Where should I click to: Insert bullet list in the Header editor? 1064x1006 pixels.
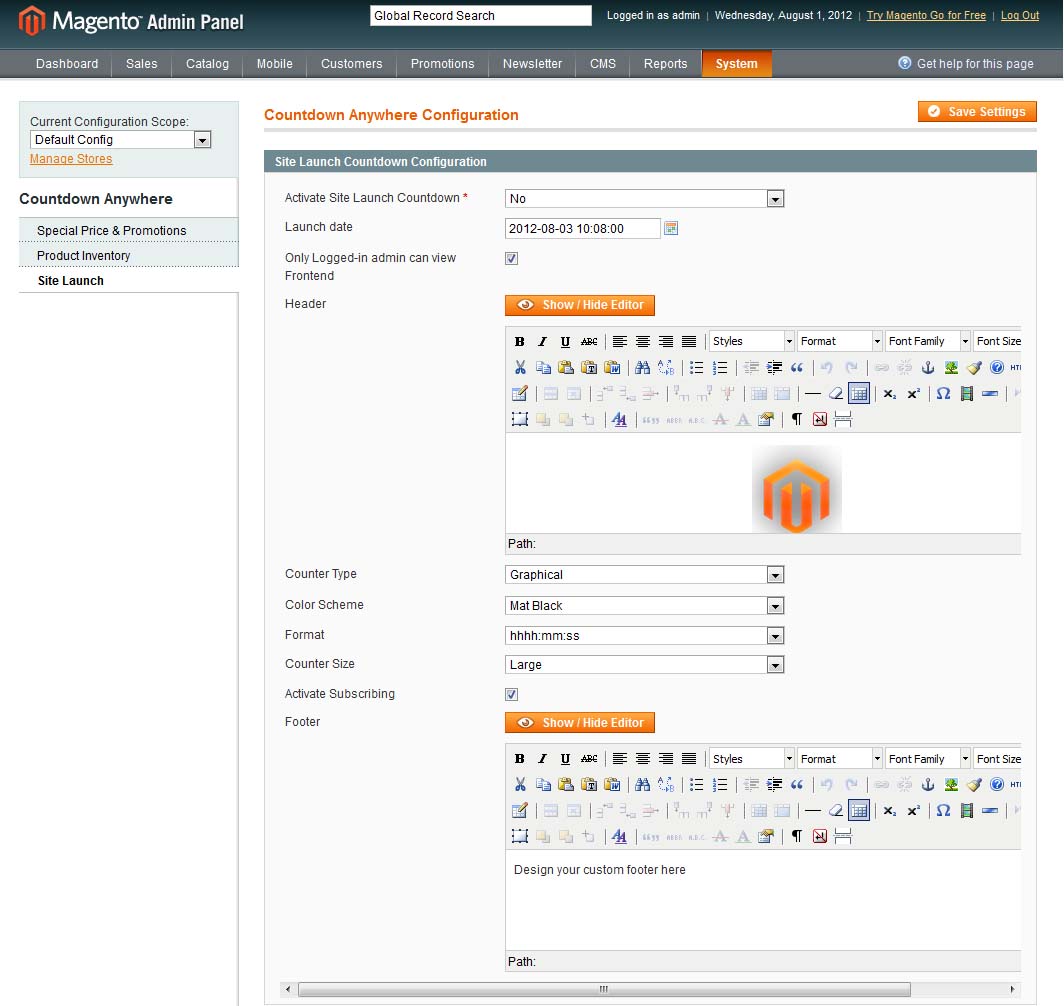(696, 368)
